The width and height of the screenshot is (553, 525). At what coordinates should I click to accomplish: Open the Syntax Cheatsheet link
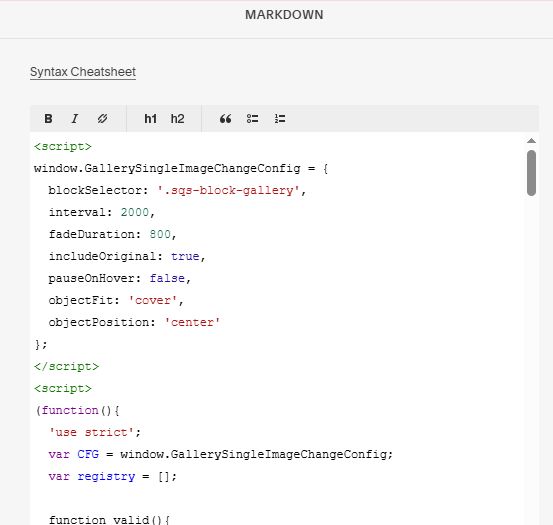[83, 72]
